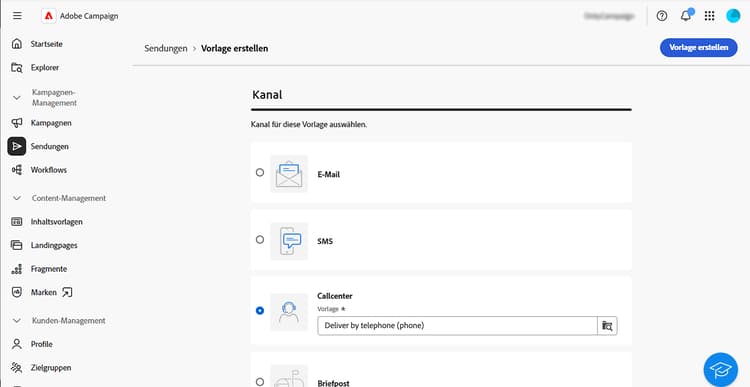The width and height of the screenshot is (750, 387).
Task: Click the Sendungen breadcrumb link
Action: click(166, 48)
